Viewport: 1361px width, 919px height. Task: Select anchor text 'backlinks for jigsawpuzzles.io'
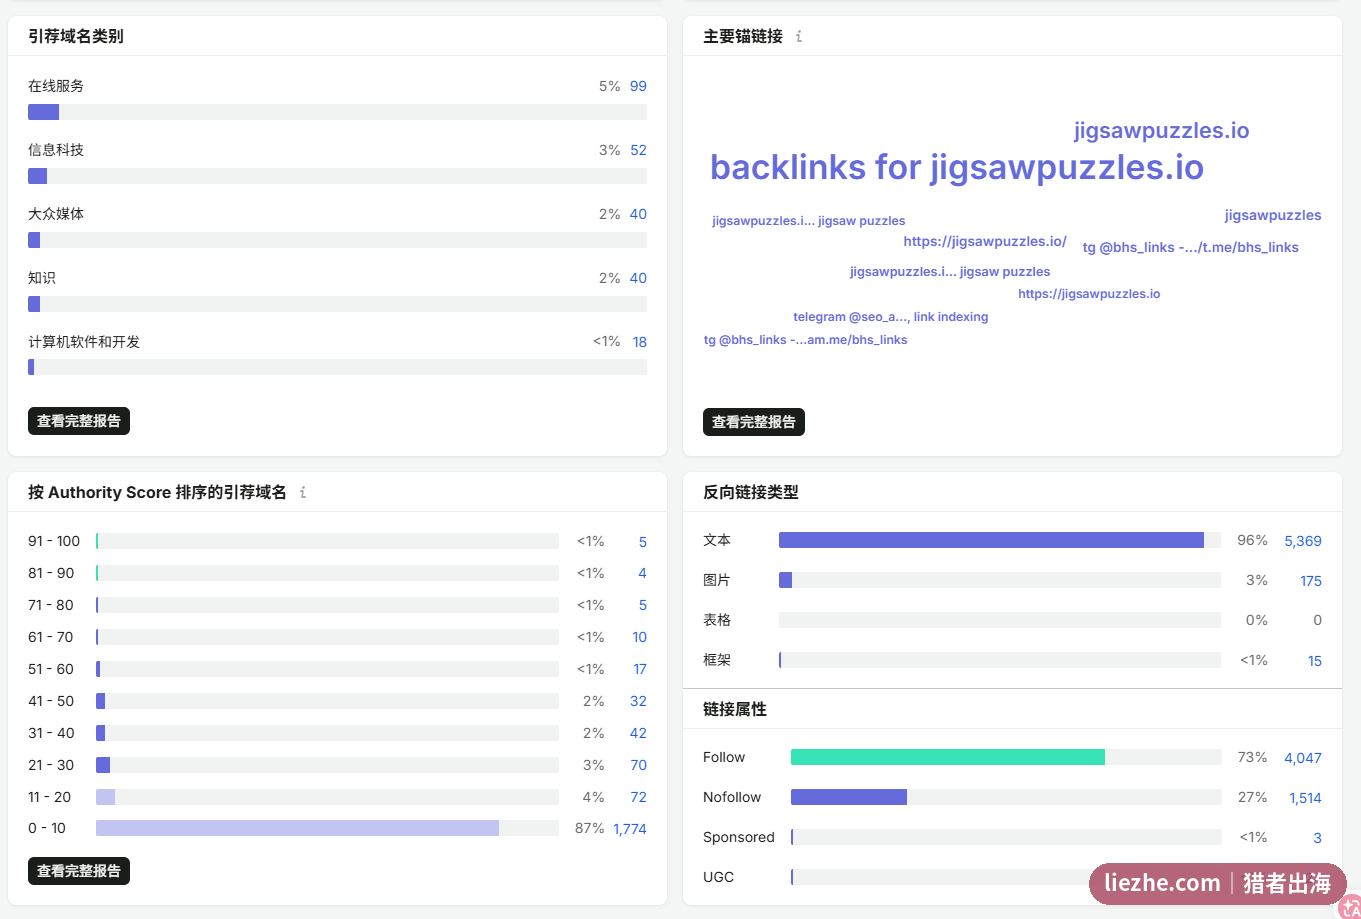[957, 167]
